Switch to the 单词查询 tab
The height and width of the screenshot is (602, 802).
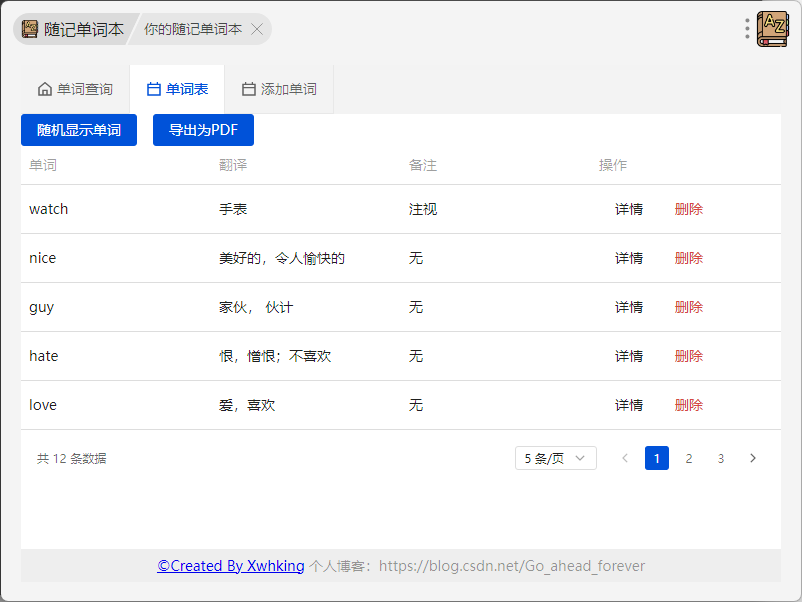75,89
